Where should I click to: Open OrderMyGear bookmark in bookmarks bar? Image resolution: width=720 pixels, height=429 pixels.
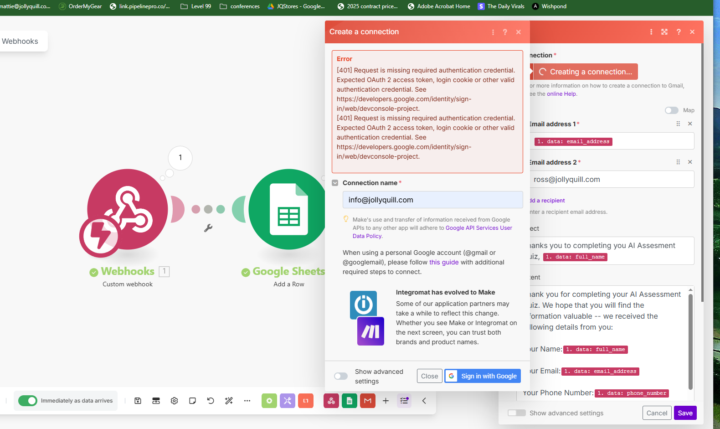tap(80, 6)
